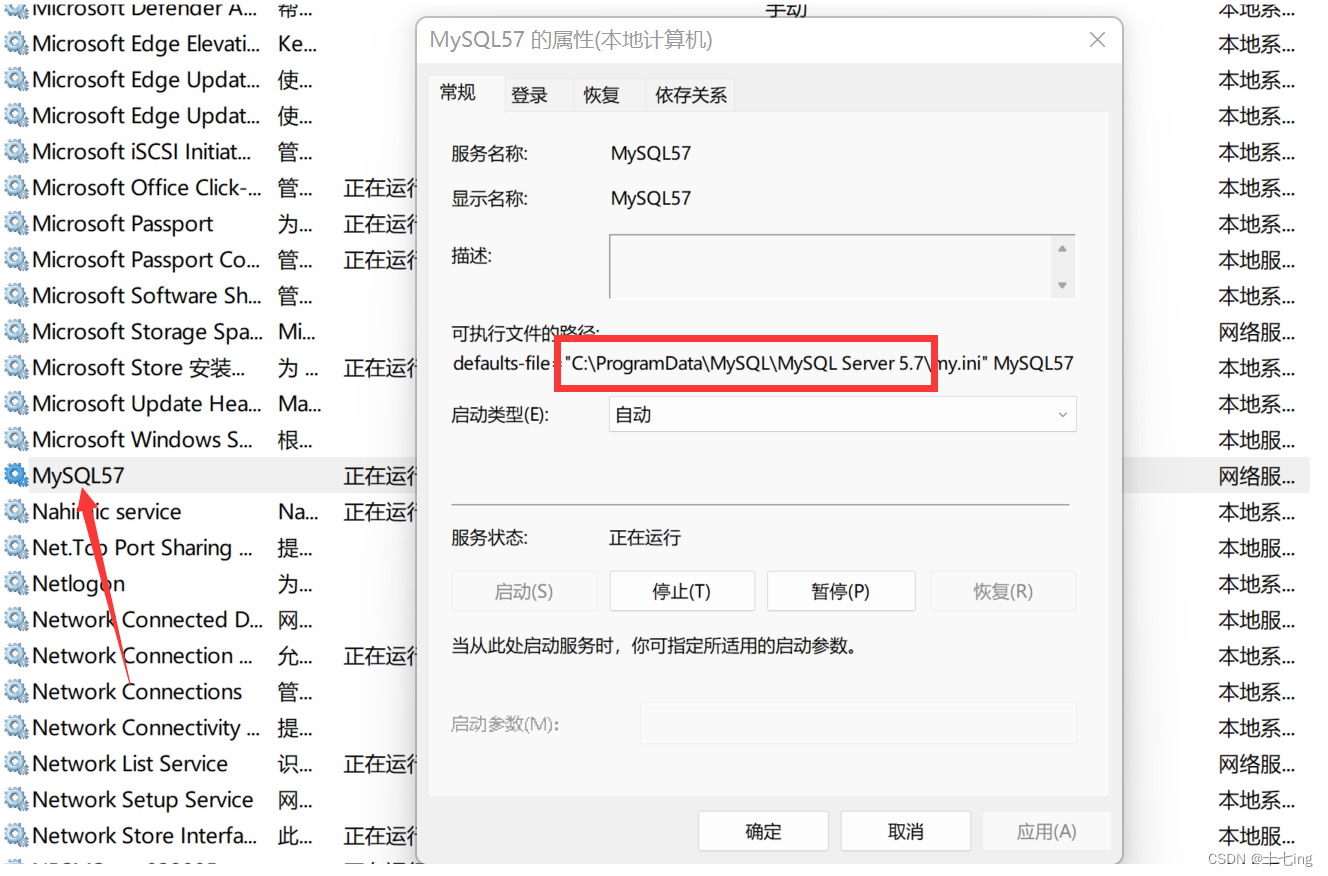Click the 停止(T) button
1328x876 pixels.
tap(681, 591)
